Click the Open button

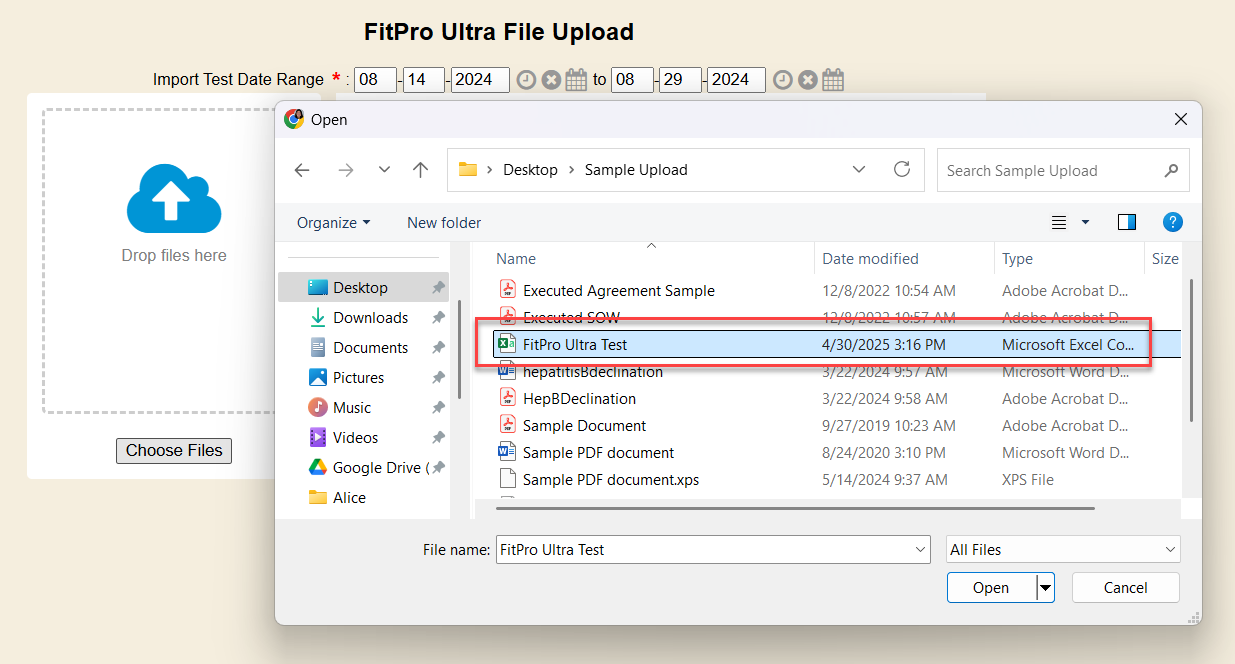tap(991, 588)
